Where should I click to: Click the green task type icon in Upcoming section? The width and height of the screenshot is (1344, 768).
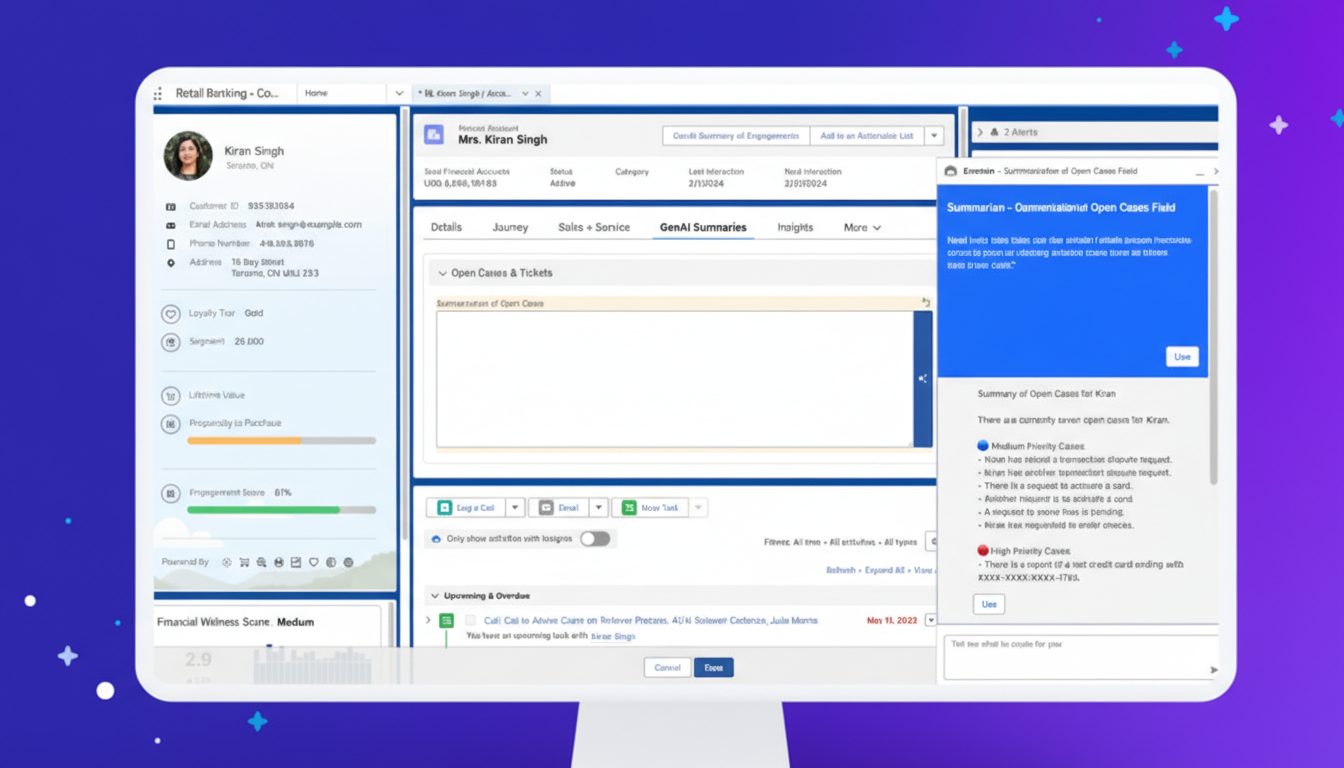pyautogui.click(x=446, y=620)
